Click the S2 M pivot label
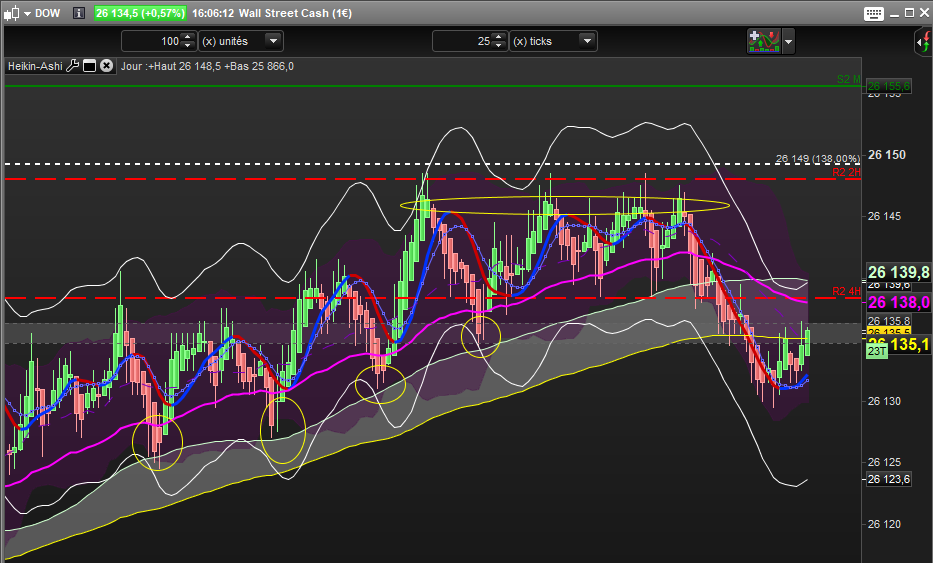This screenshot has width=933, height=563. coord(849,79)
